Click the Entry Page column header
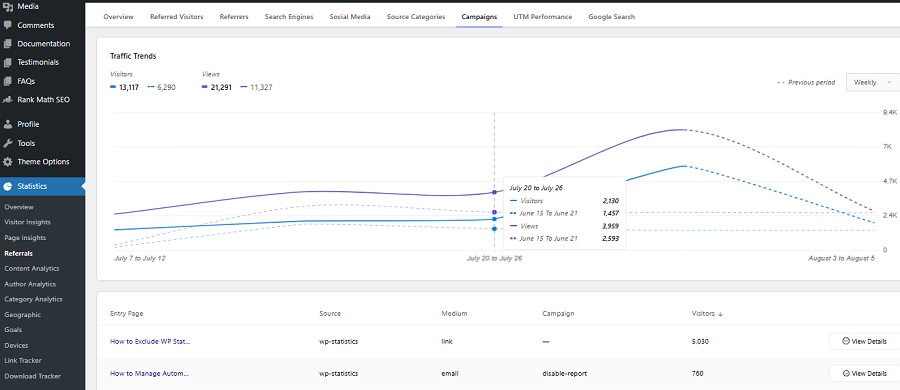Viewport: 900px width, 390px height. point(127,314)
